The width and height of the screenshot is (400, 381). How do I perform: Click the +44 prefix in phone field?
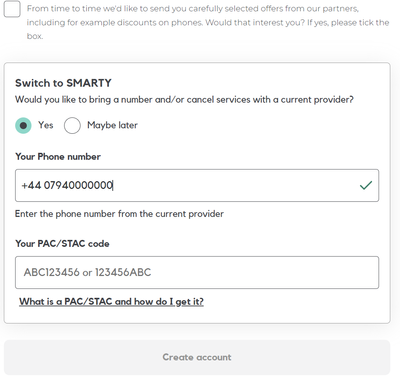coord(31,185)
